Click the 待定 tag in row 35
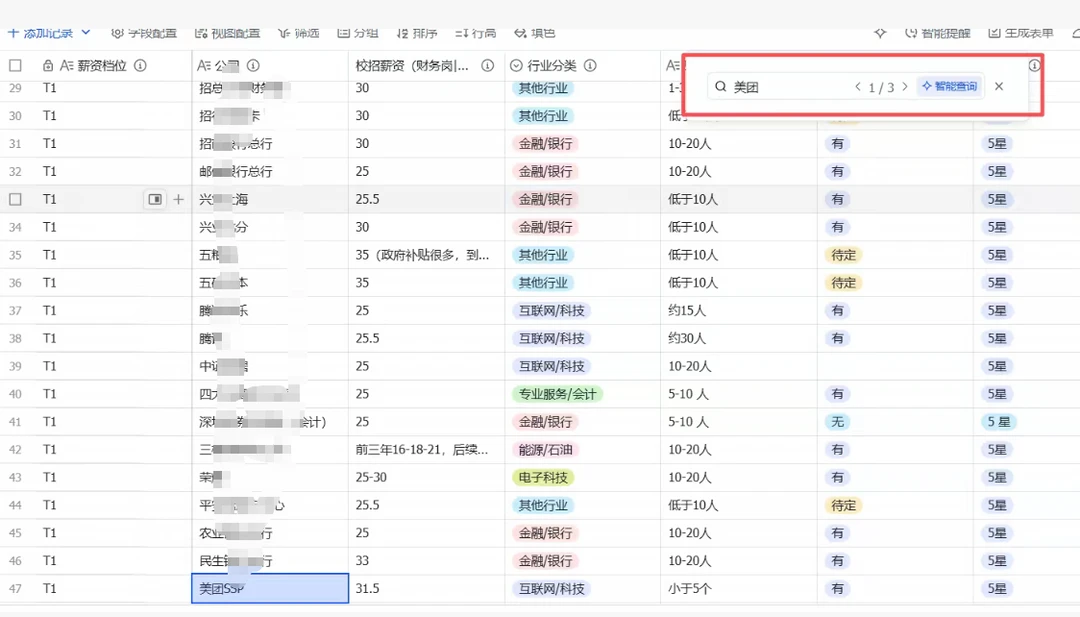 pyautogui.click(x=844, y=255)
